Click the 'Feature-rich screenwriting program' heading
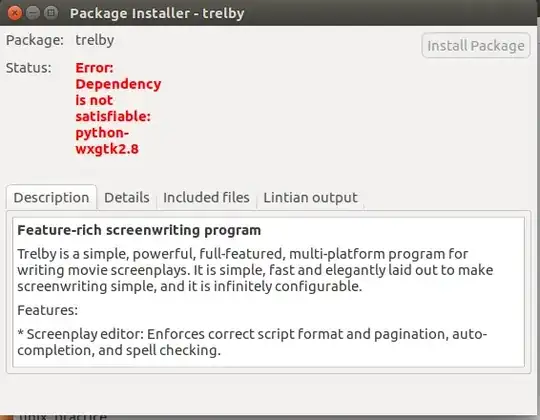 coord(139,230)
